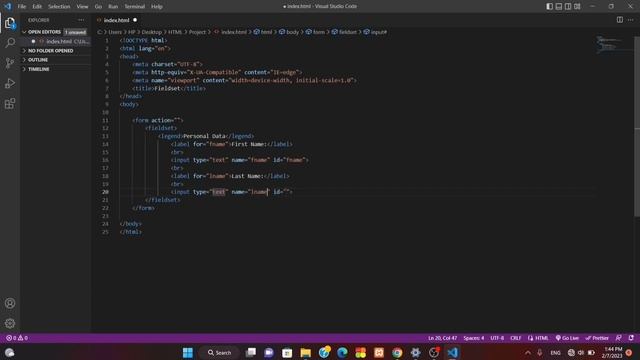640x360 pixels.
Task: Open the taskbar clock and date
Action: tap(612, 353)
